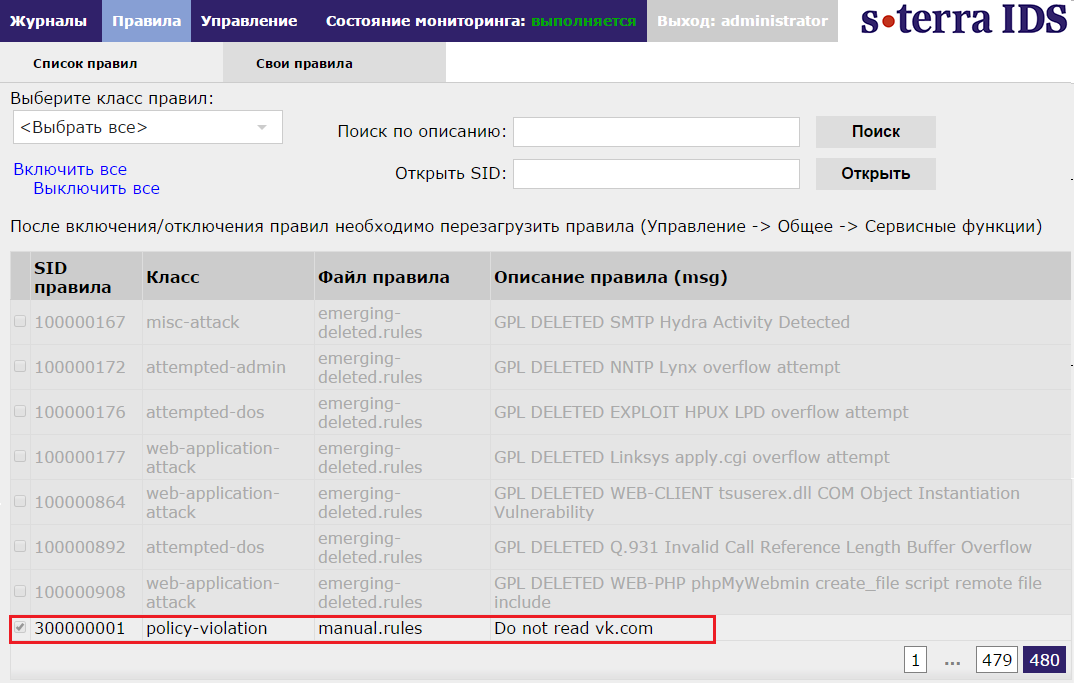Select the Правила menu item
1074x683 pixels.
coord(147,21)
